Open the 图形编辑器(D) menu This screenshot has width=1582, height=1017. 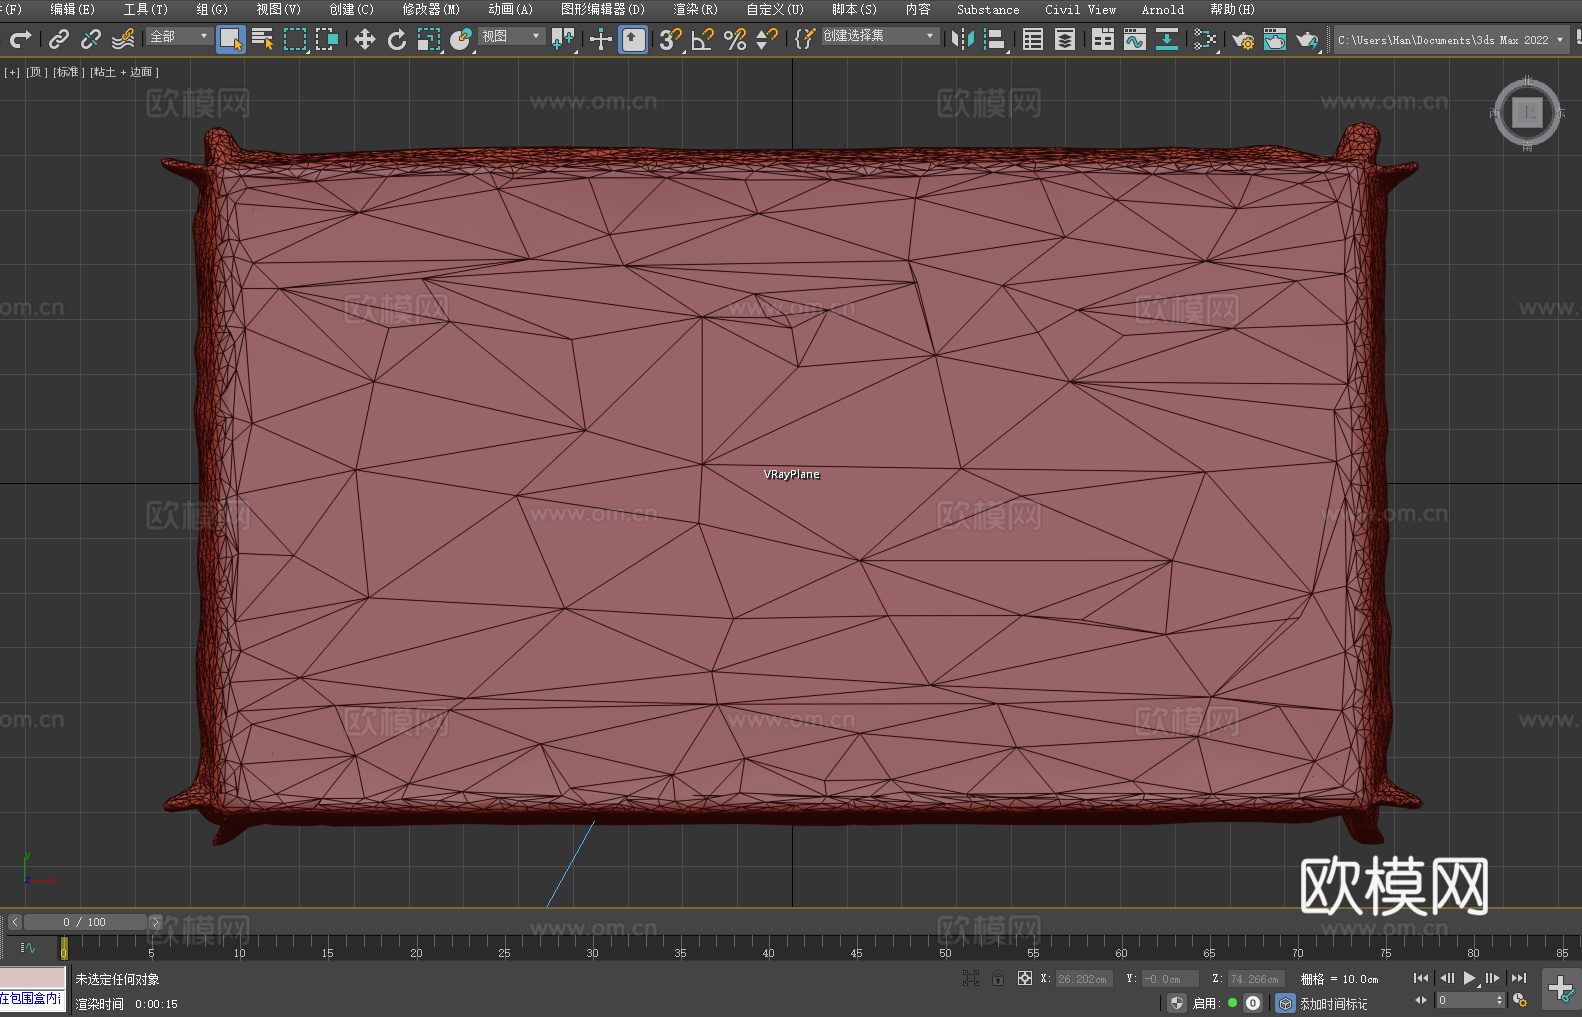[602, 9]
